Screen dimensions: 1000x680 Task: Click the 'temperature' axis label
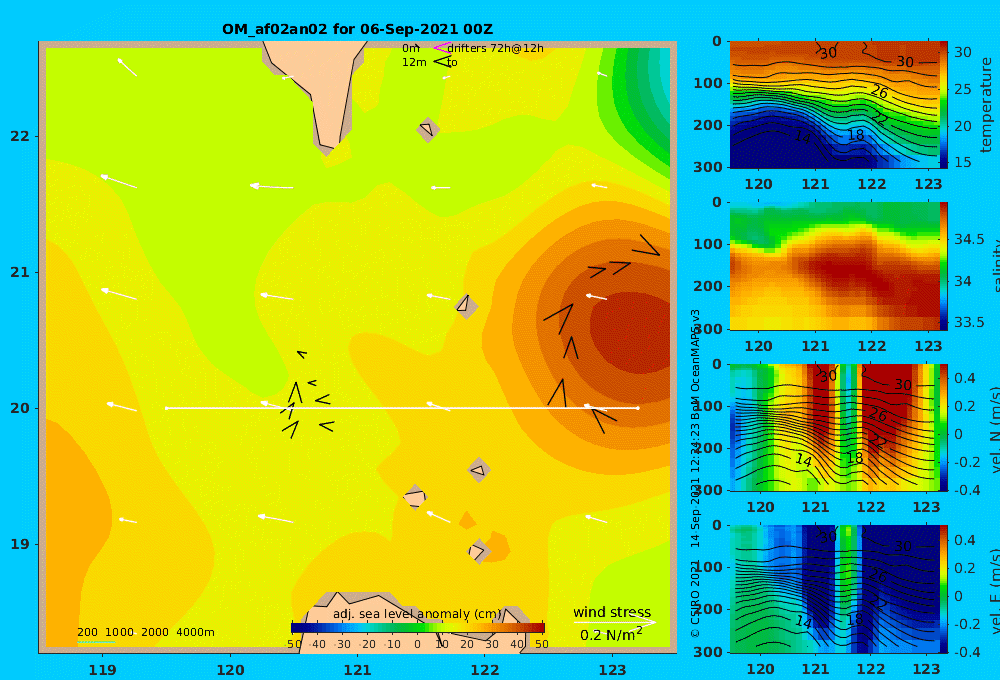pos(986,105)
